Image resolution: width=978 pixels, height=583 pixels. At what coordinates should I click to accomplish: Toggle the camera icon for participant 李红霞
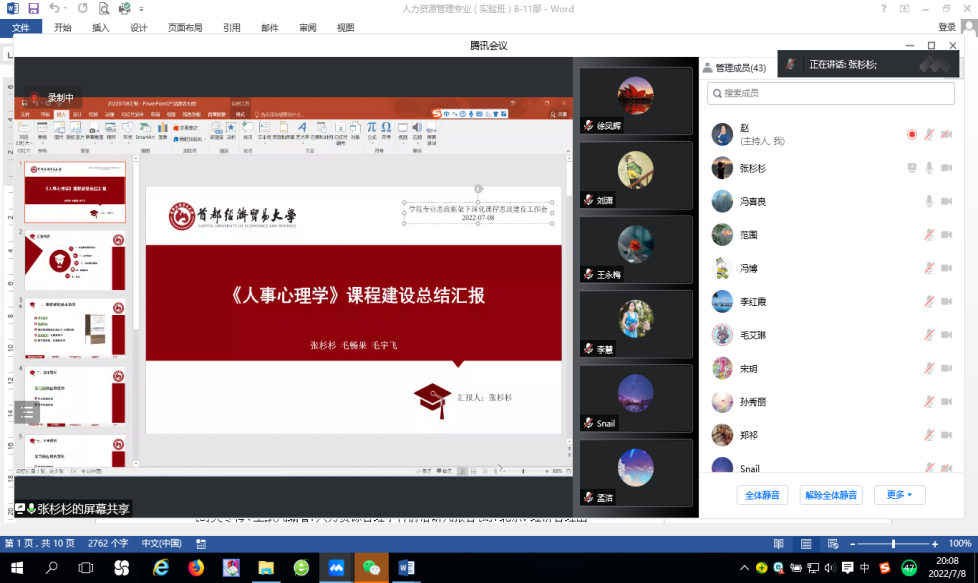point(946,302)
